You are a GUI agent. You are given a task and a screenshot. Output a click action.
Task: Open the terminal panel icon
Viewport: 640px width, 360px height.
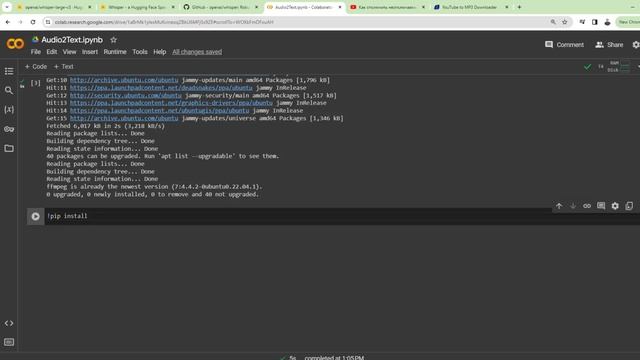pos(9,342)
